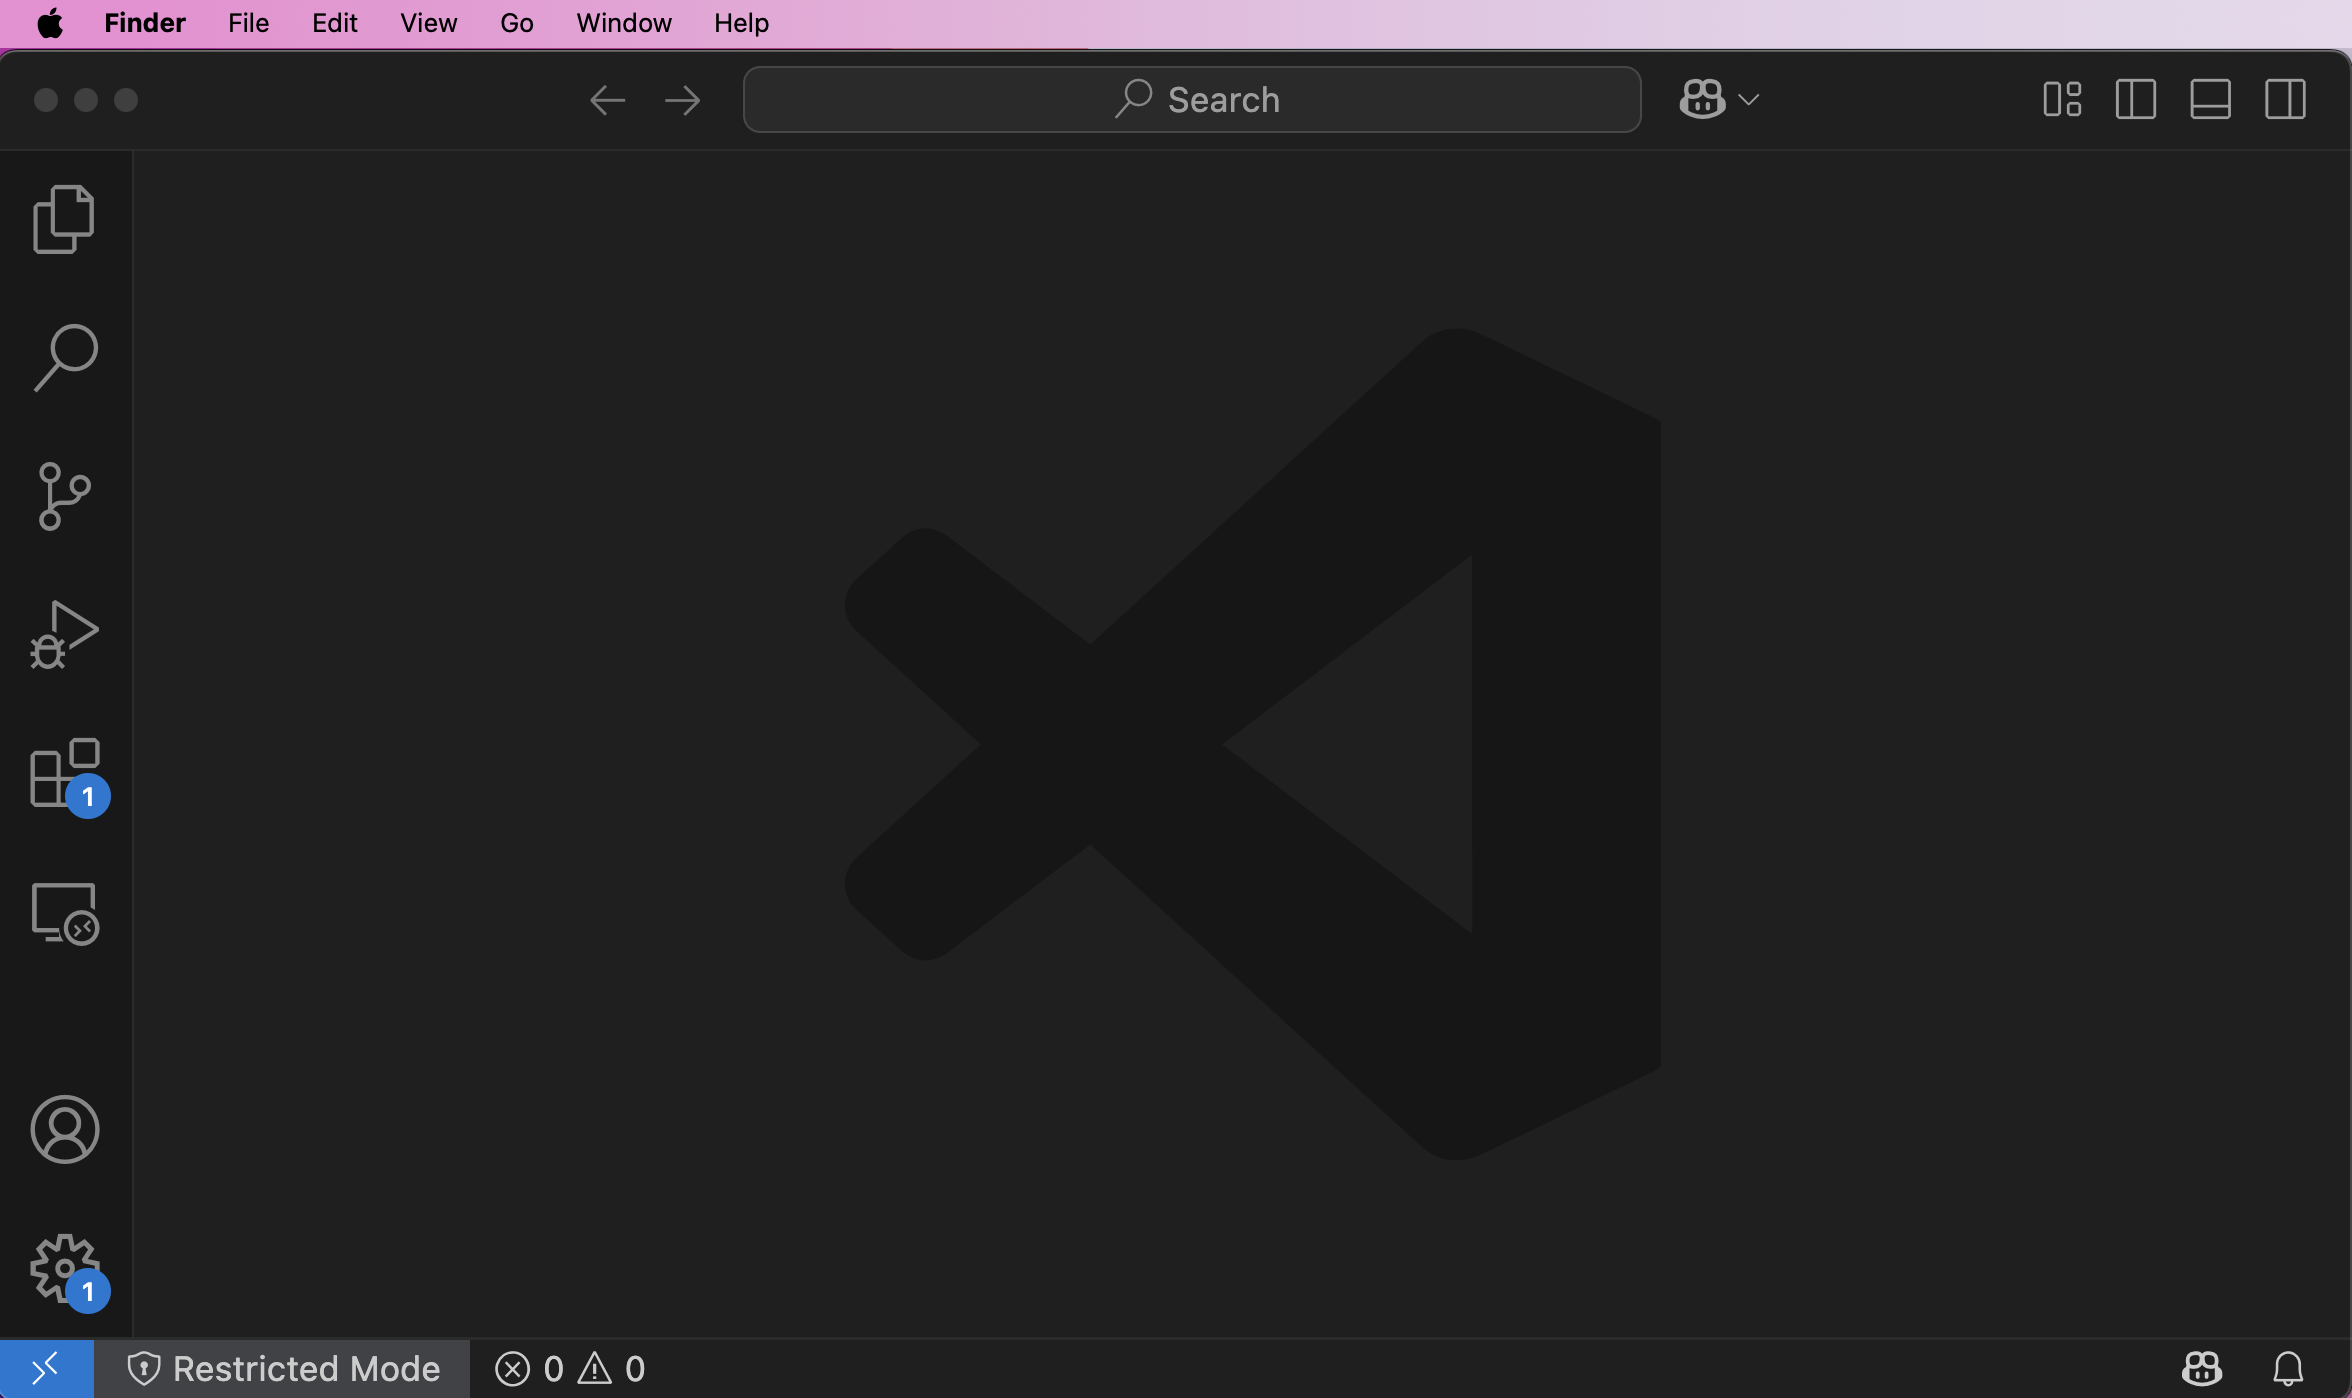Open notifications bell
The image size is (2352, 1398).
point(2288,1369)
